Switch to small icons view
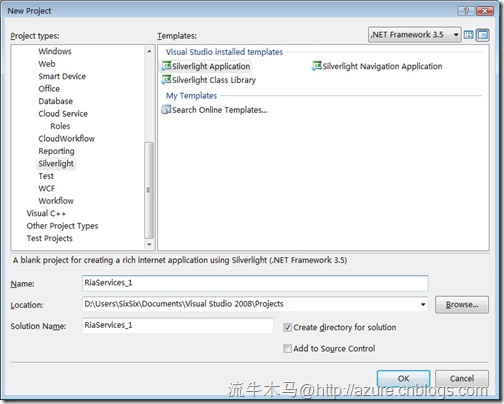This screenshot has height=404, width=504. (x=482, y=35)
